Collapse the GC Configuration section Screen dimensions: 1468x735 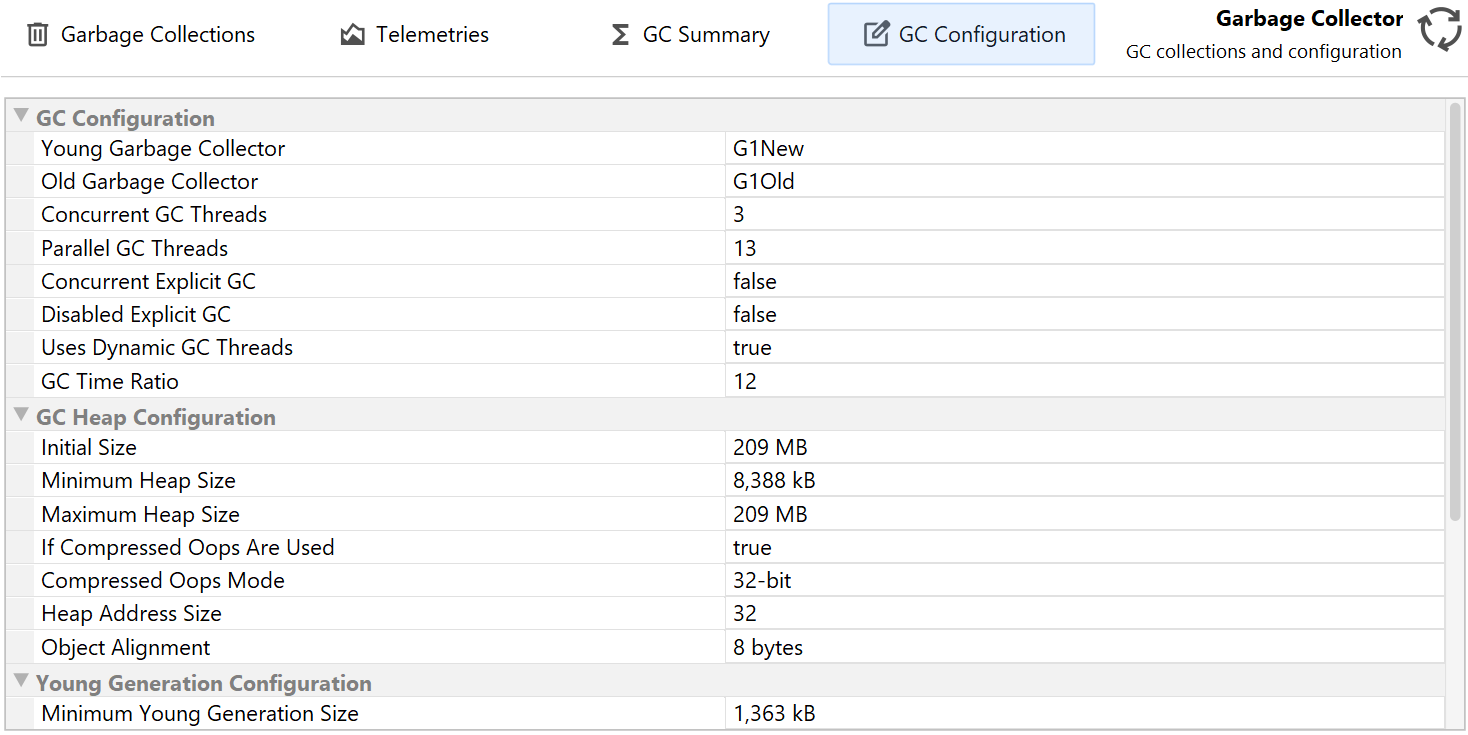tap(21, 117)
